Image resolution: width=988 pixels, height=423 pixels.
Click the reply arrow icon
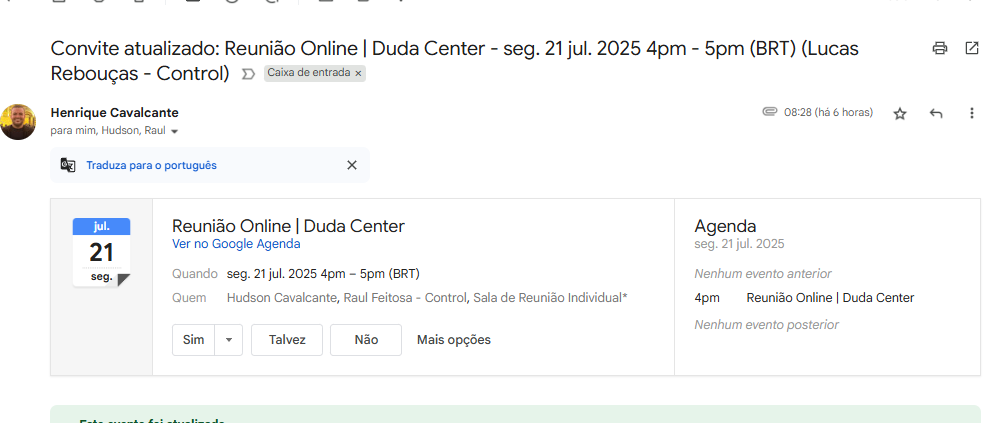click(x=936, y=114)
